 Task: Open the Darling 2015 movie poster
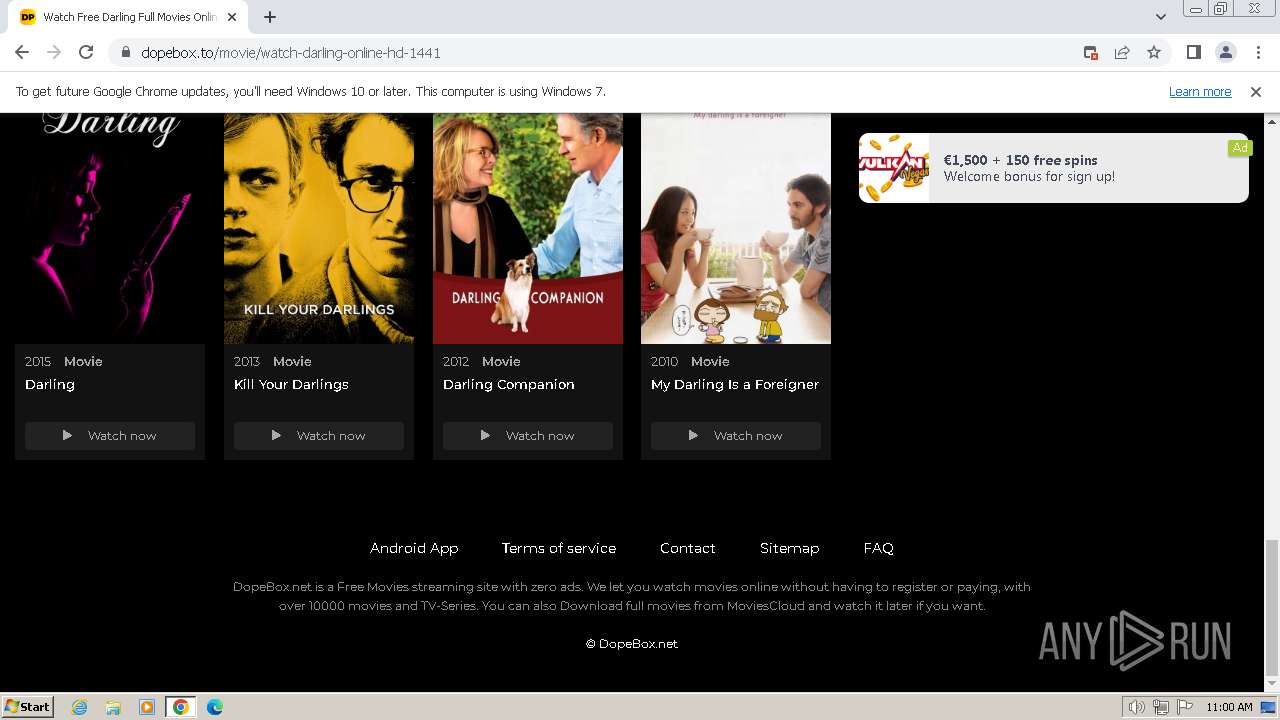(x=110, y=228)
